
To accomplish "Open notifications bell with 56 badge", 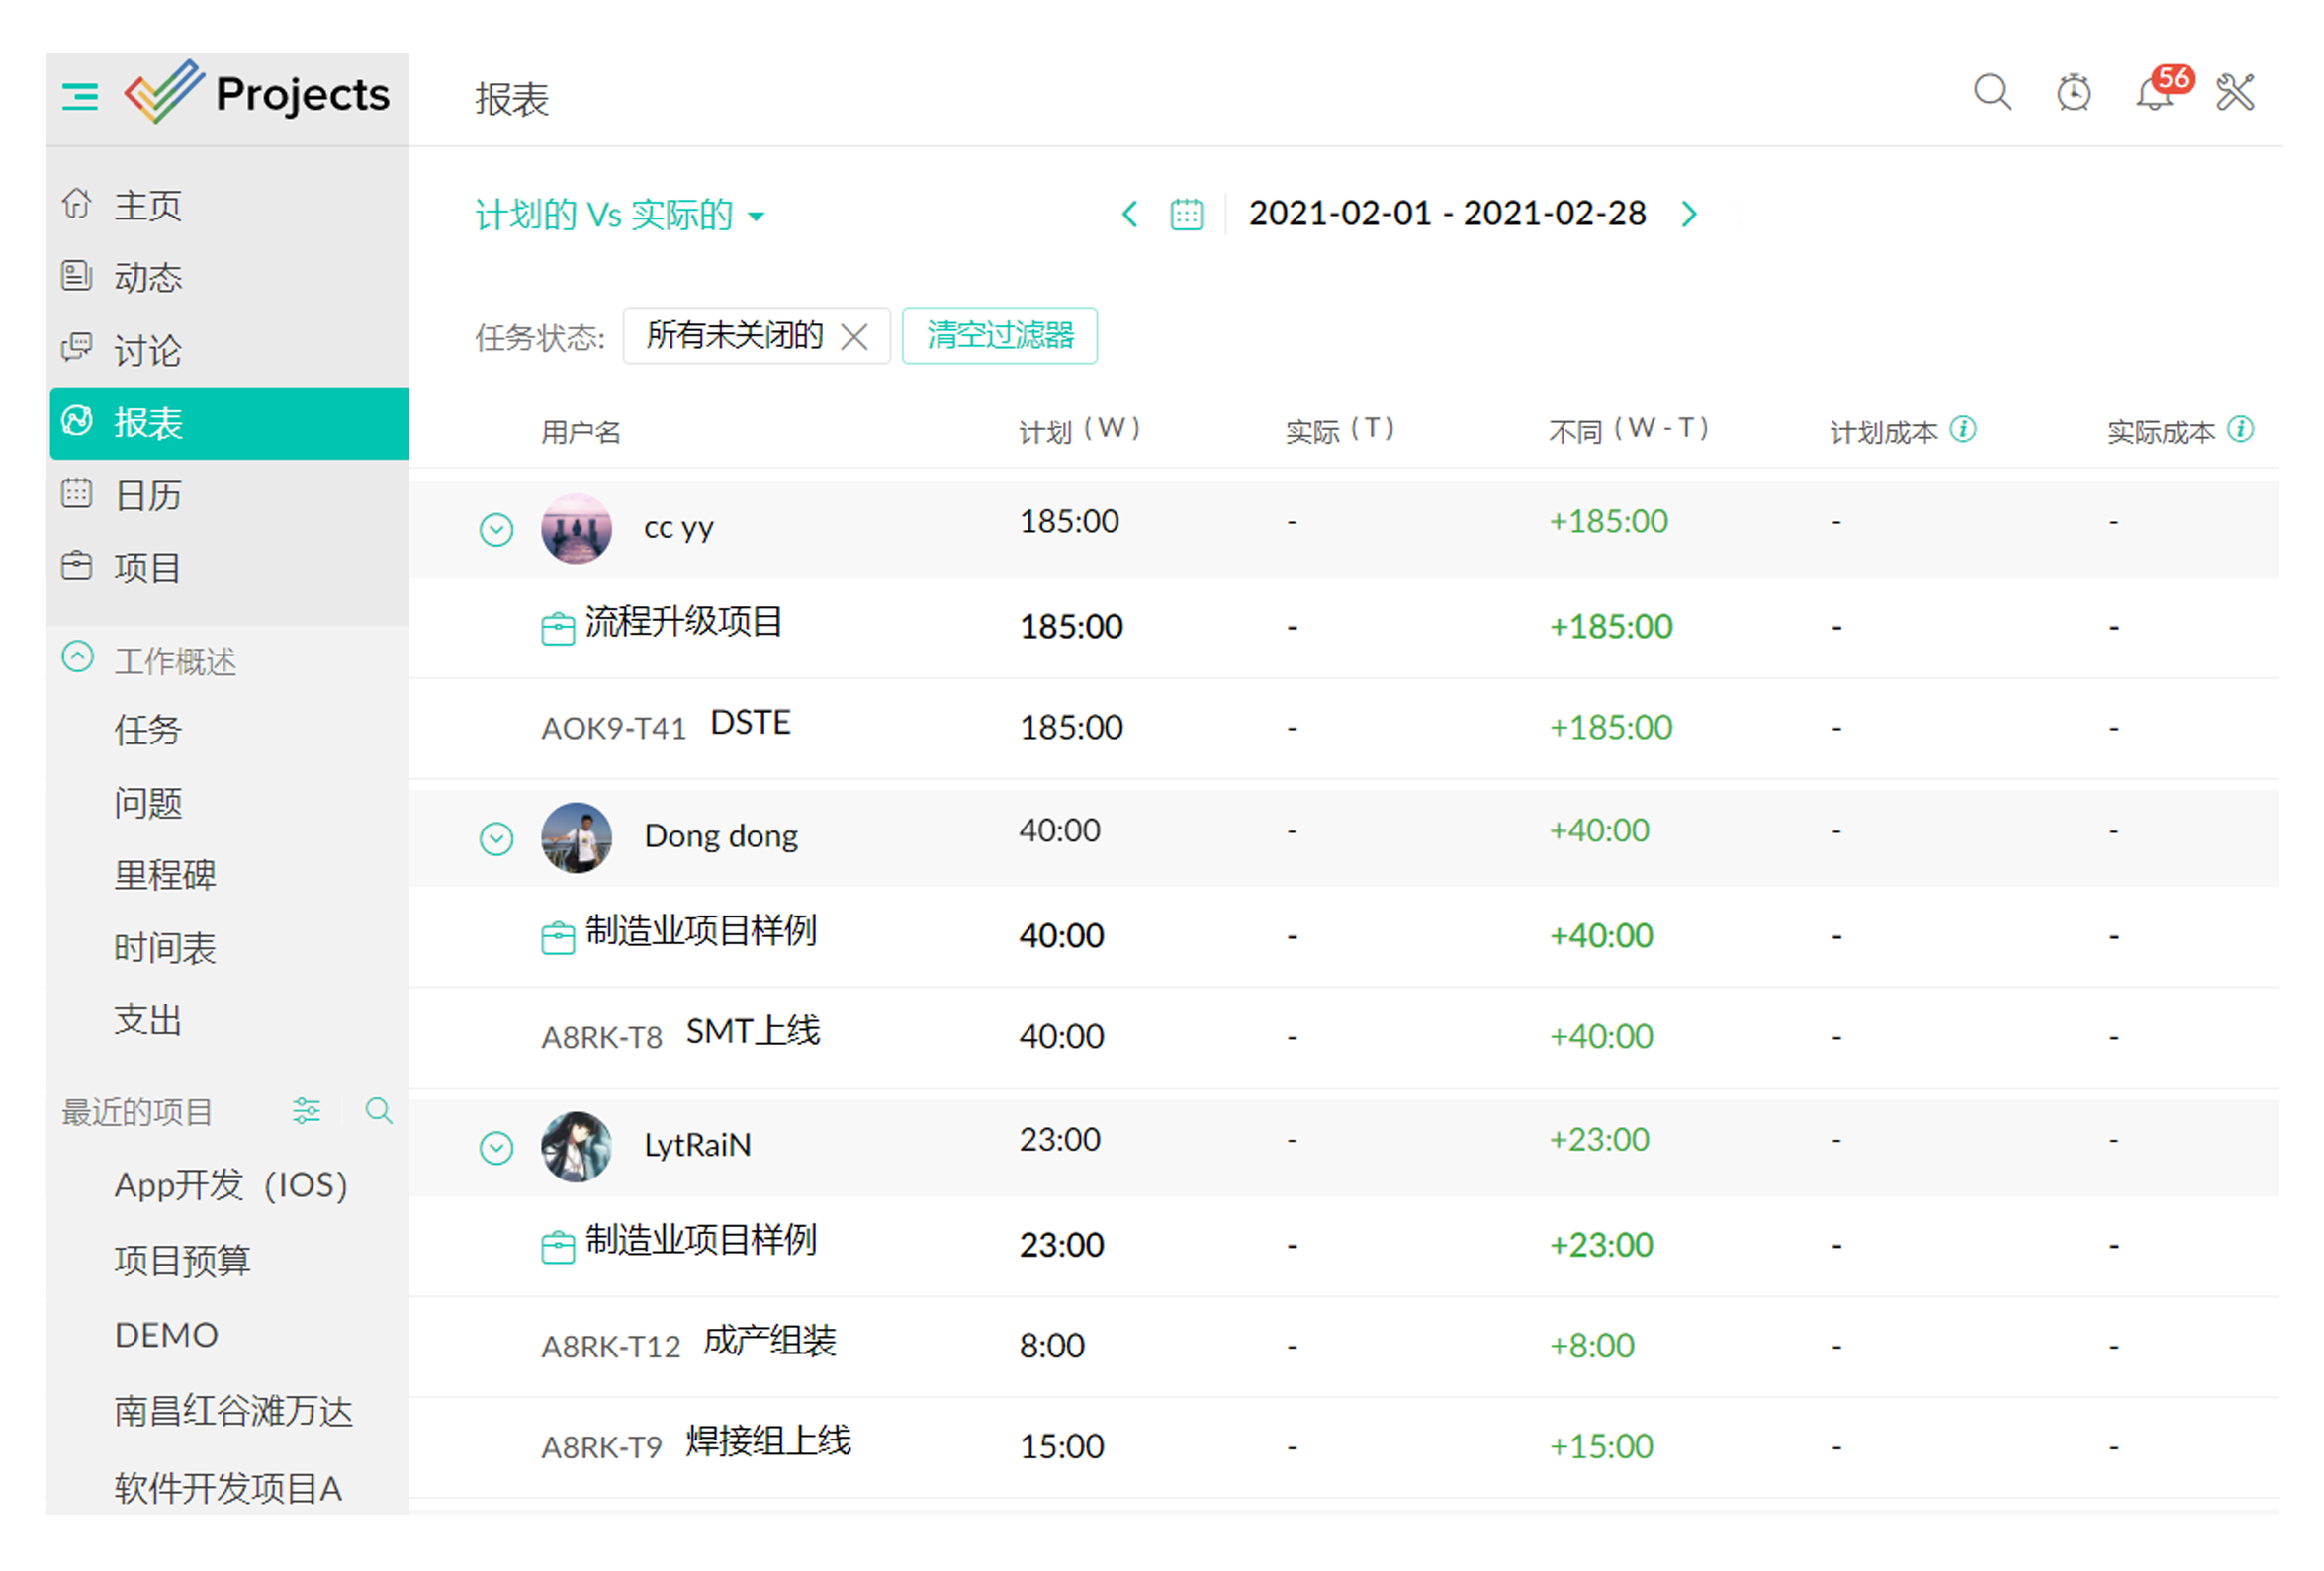I will pyautogui.click(x=2154, y=94).
